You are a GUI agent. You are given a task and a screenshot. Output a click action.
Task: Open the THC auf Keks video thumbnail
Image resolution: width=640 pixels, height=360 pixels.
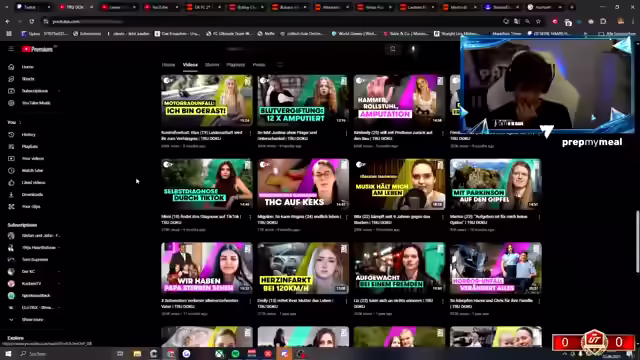[303, 184]
